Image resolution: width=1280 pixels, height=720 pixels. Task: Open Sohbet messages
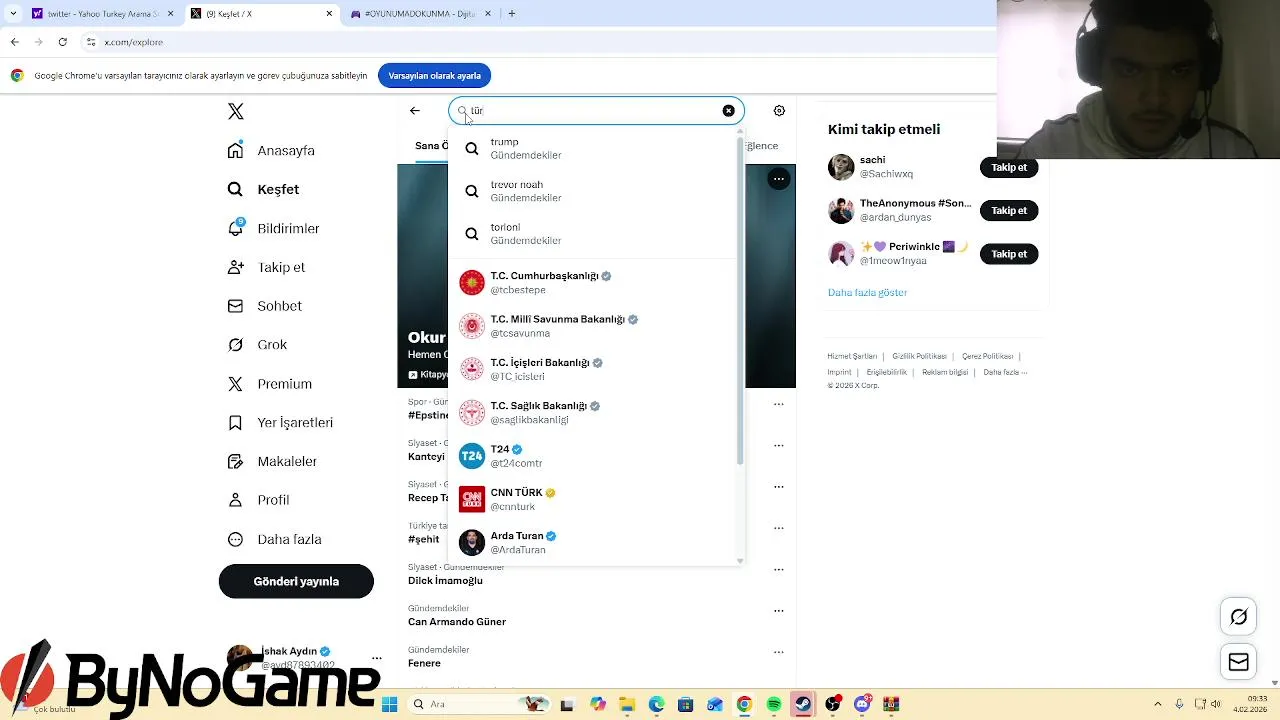point(264,306)
